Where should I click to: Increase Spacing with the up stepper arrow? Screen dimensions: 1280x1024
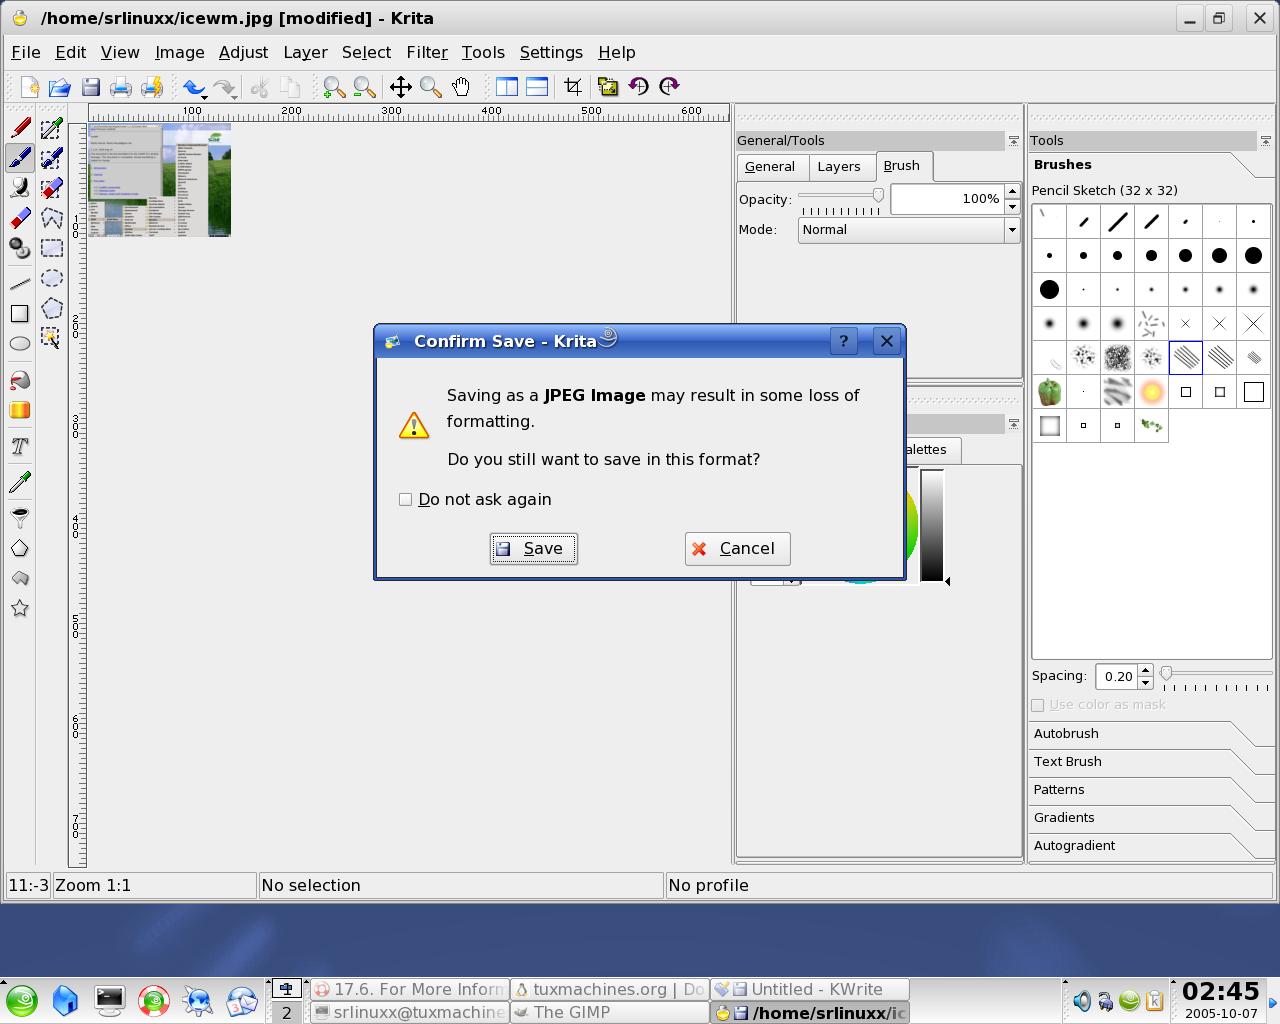point(1146,670)
